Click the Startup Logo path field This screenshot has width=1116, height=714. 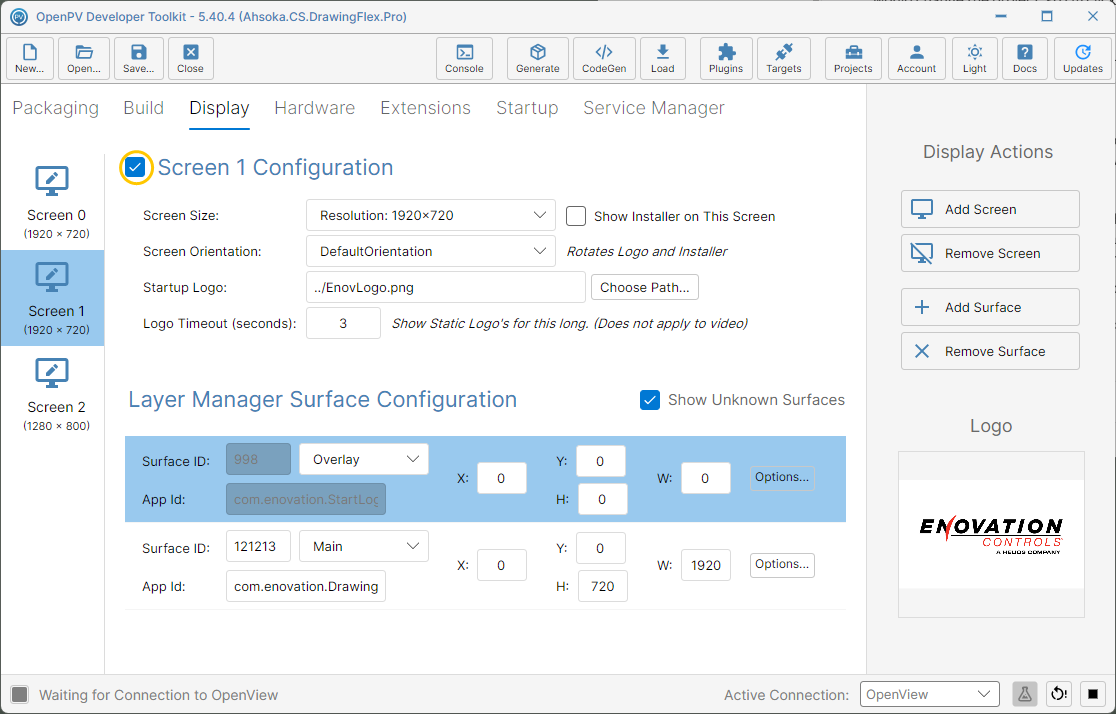pos(446,288)
